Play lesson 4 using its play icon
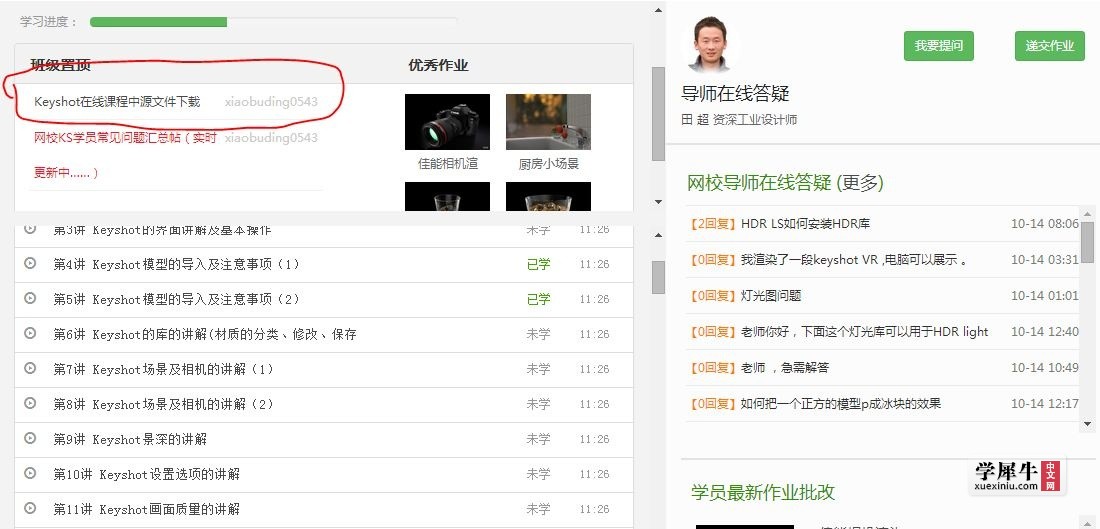Viewport: 1100px width, 529px height. [30, 263]
